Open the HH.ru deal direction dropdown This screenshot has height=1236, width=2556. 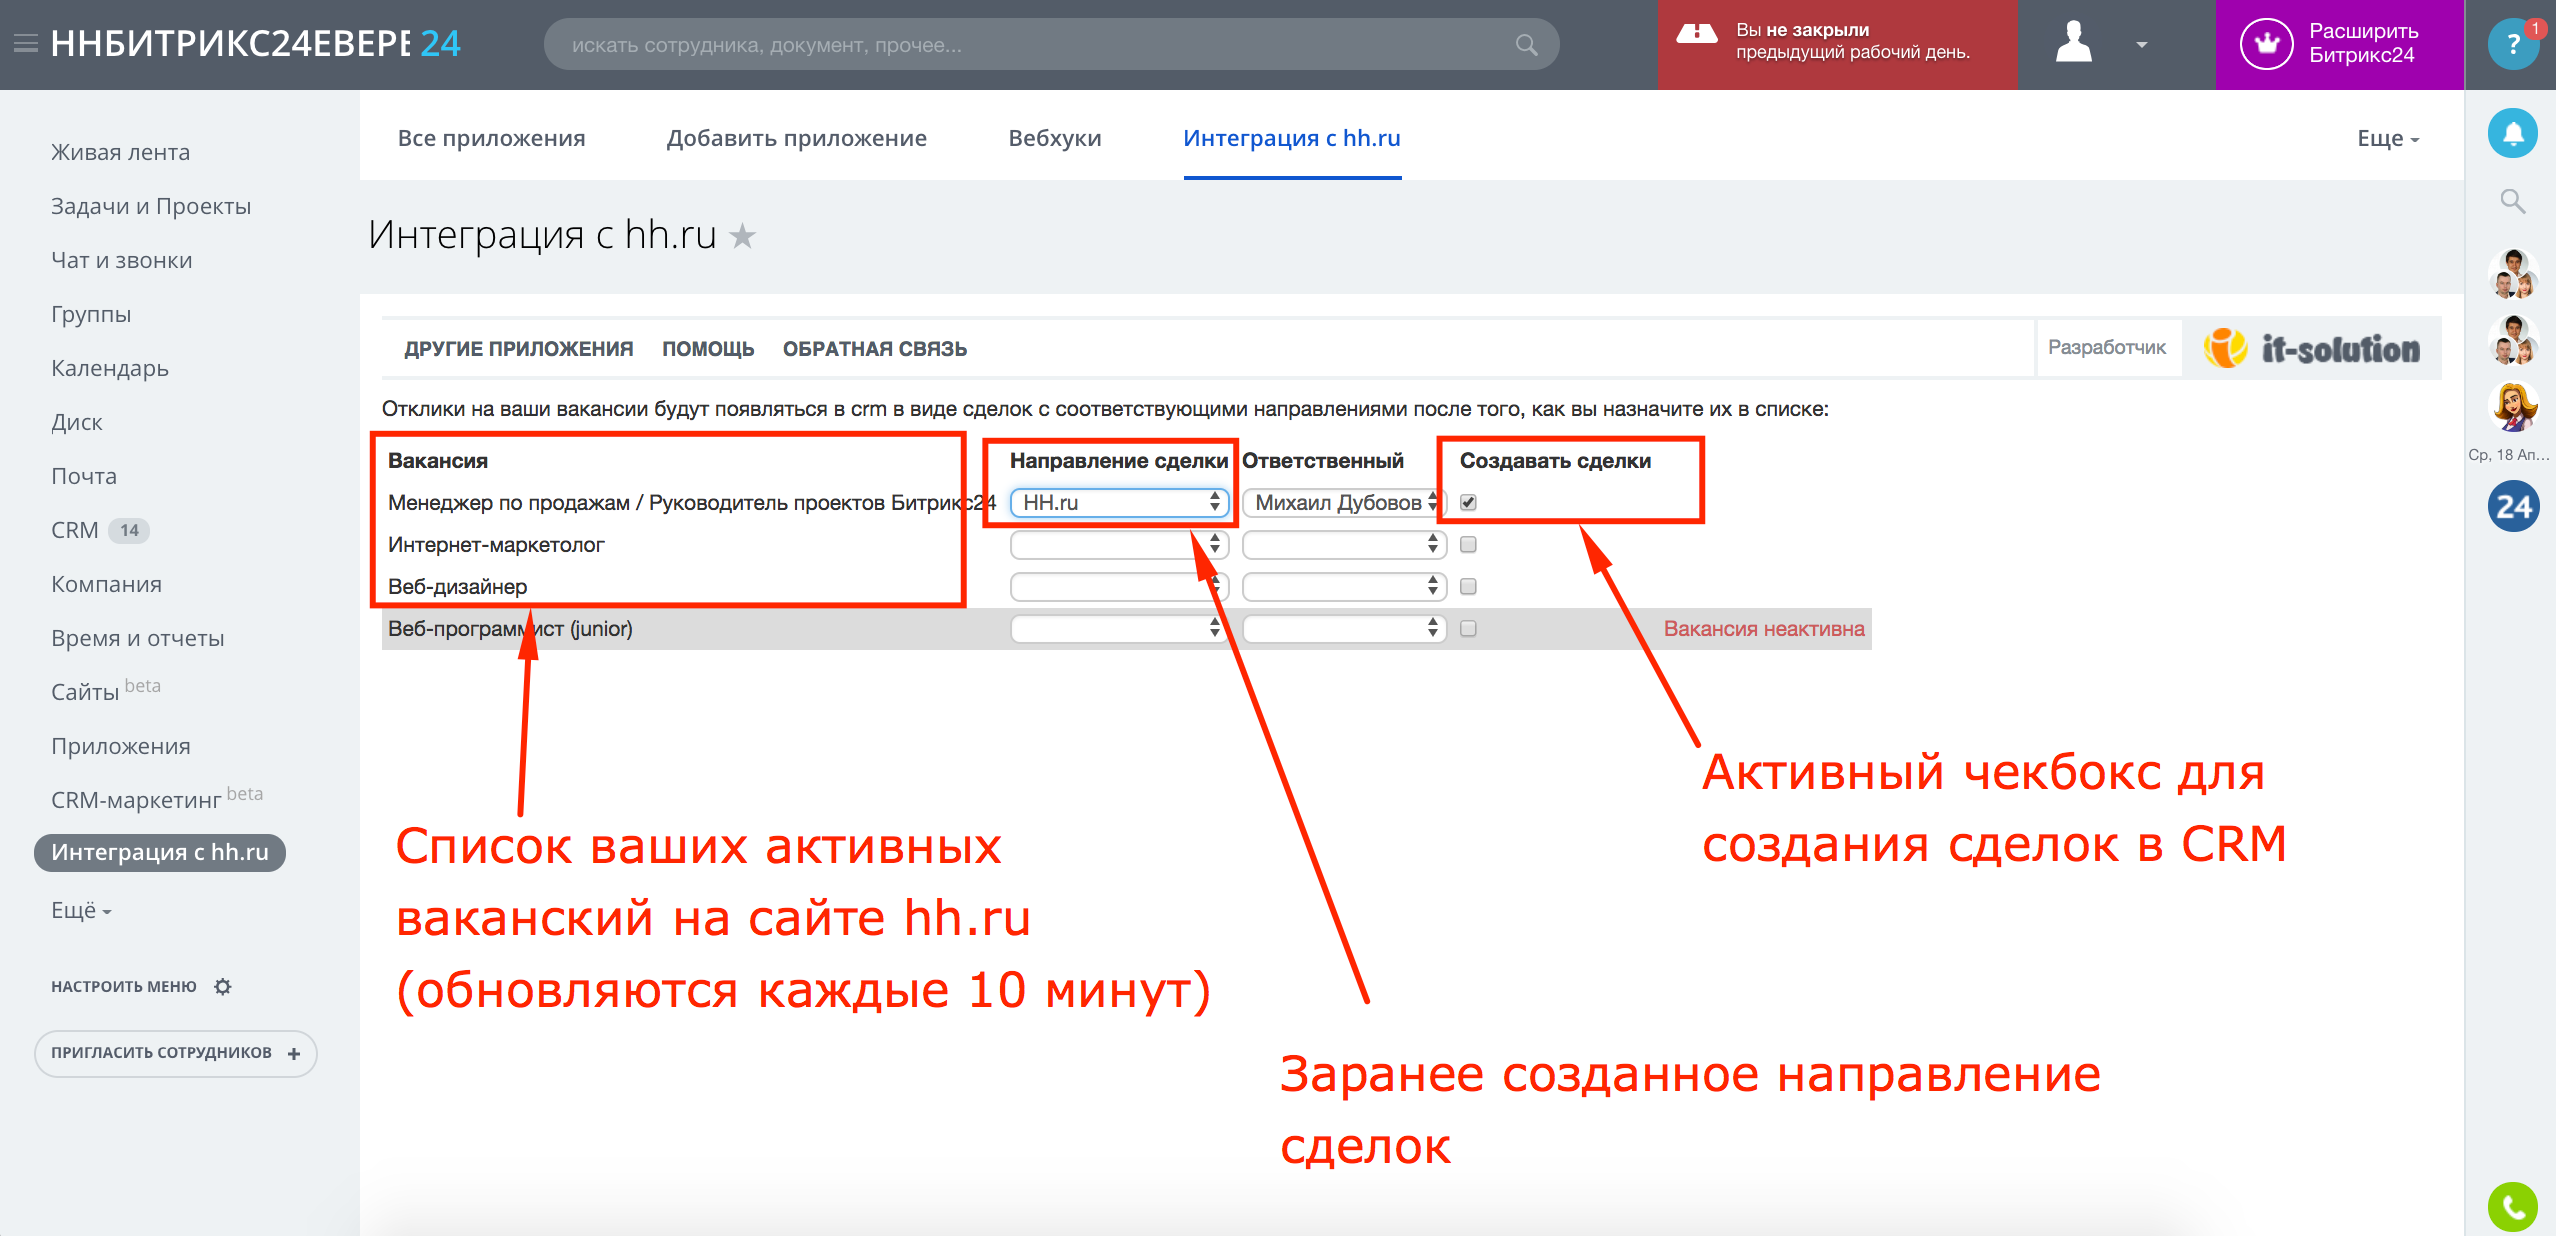(x=1118, y=502)
